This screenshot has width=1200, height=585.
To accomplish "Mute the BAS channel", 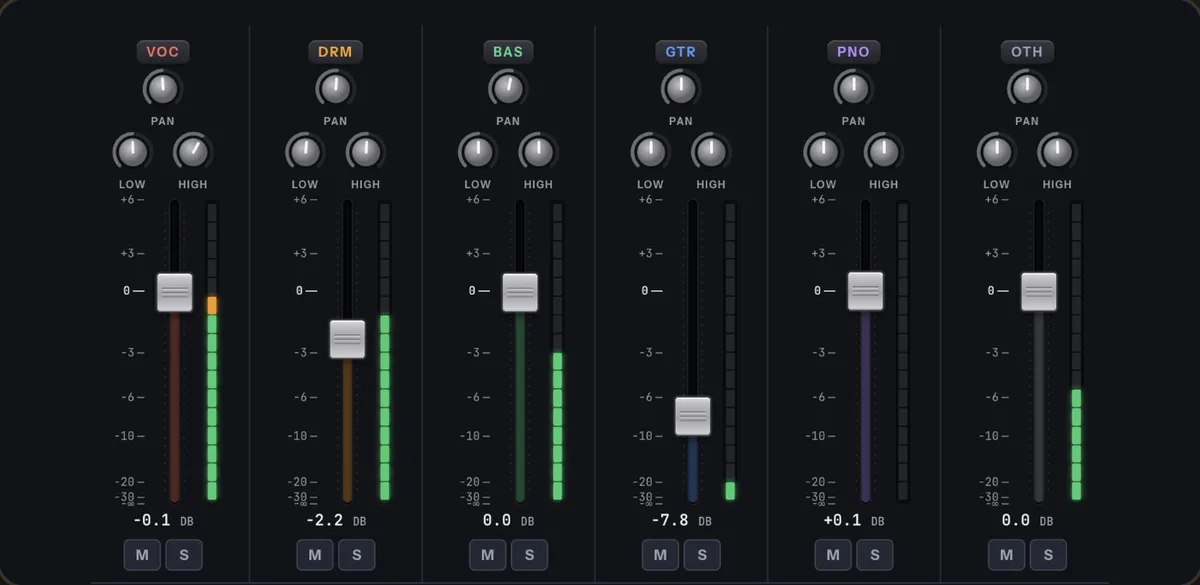I will point(488,555).
